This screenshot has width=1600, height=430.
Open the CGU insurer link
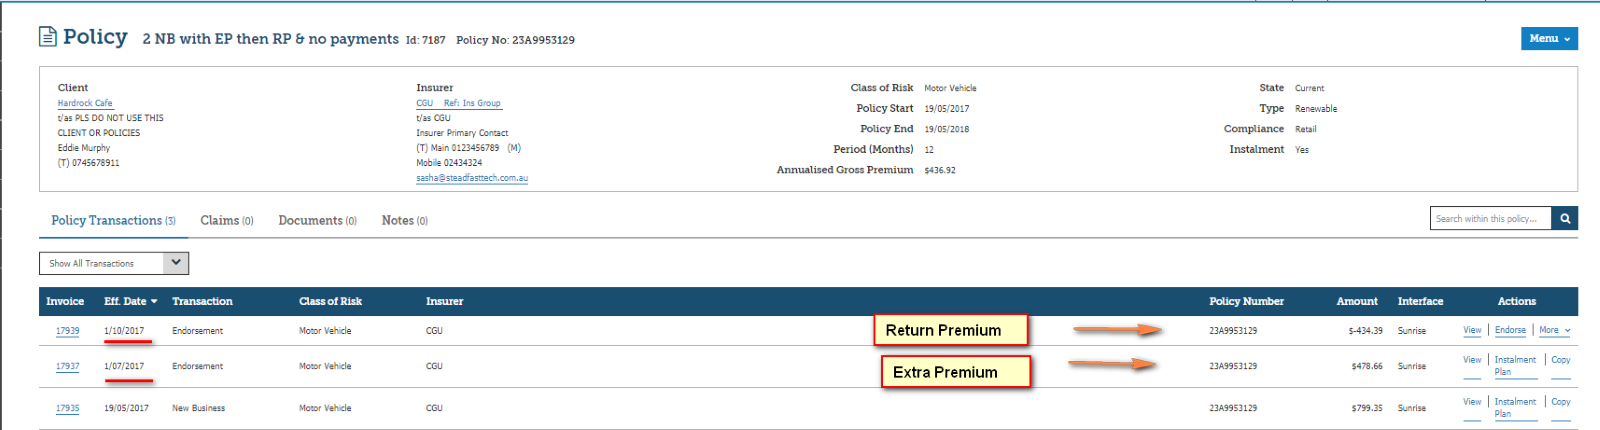coord(425,103)
